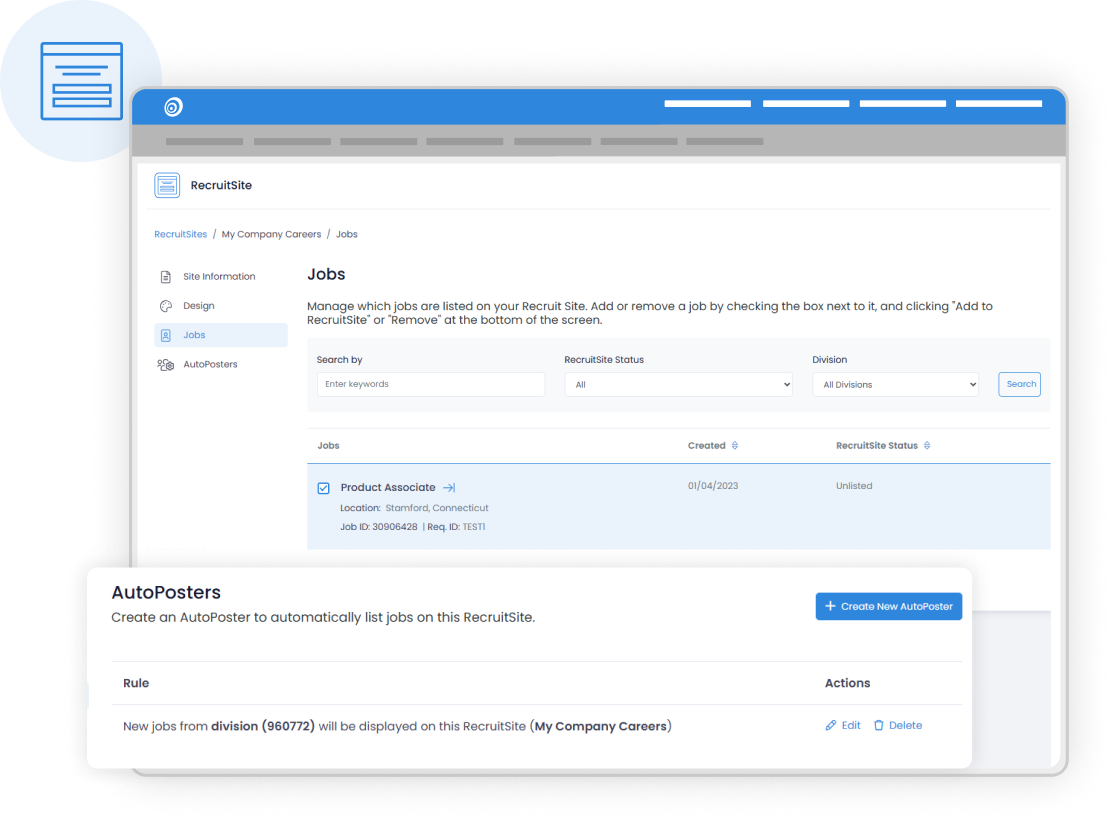Click inside the Enter keywords field
This screenshot has height=822, width=1114.
430,384
